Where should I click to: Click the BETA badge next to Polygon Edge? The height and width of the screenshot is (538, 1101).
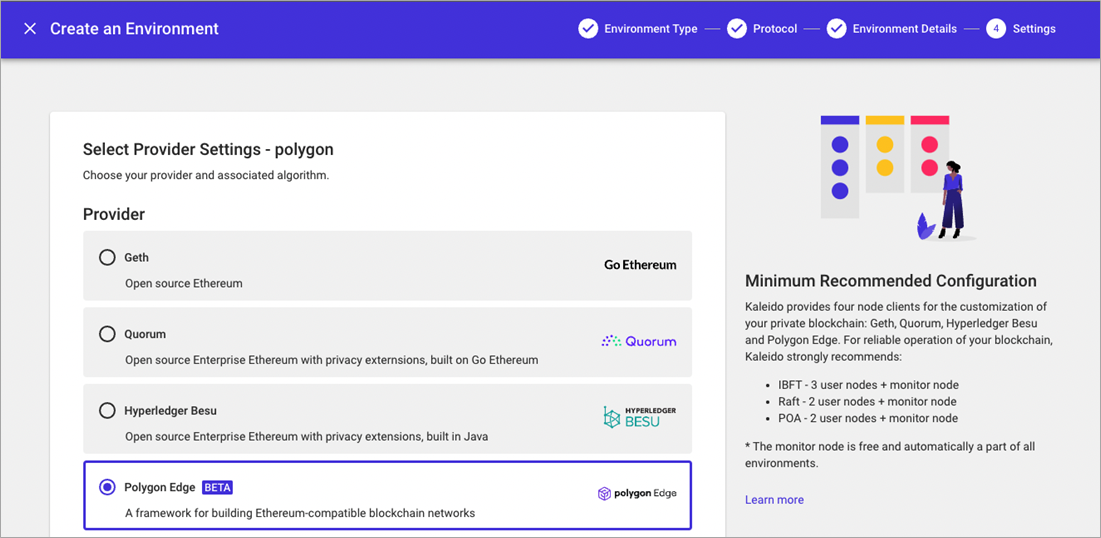pos(218,487)
